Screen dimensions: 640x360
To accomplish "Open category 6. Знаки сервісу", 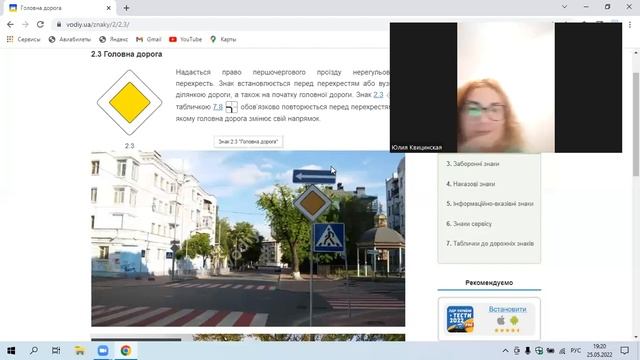I will click(469, 224).
